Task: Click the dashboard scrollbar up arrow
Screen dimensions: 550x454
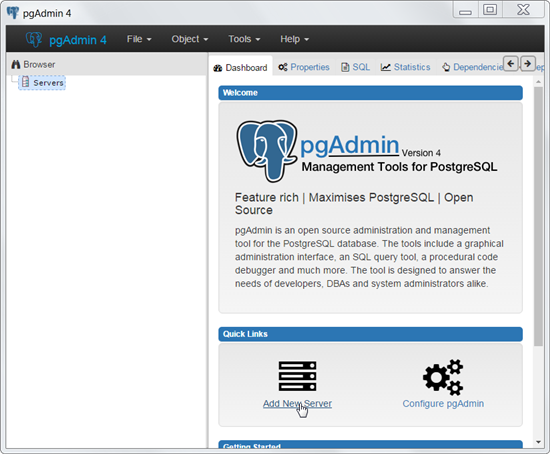Action: 538,81
